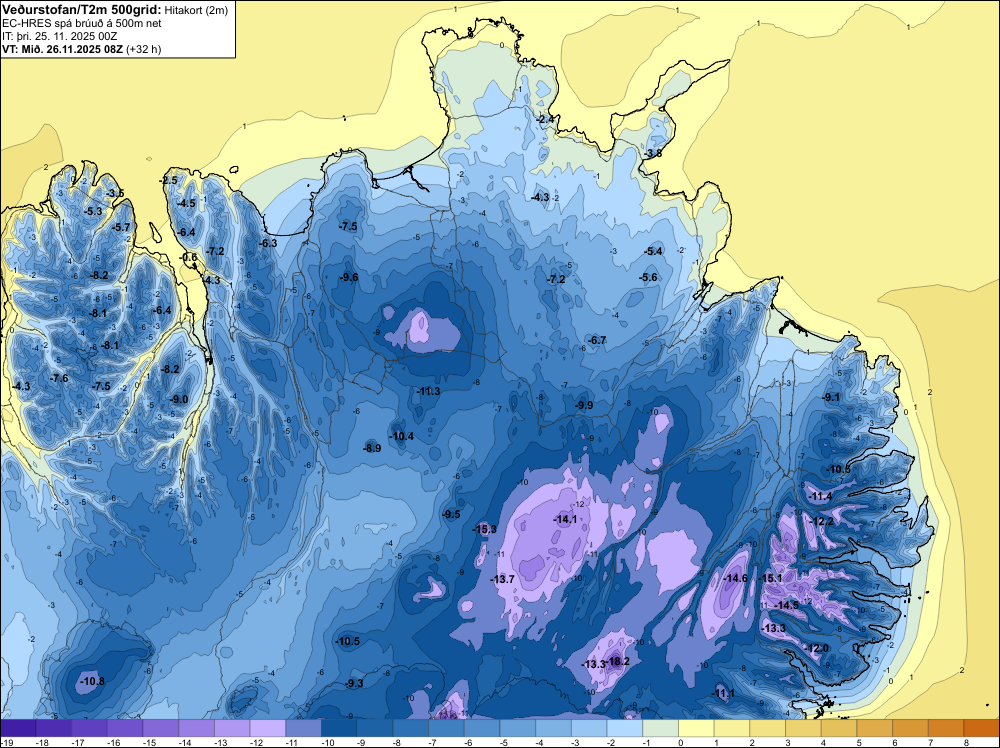Click the temperature value '-5.6'
1000x748 pixels.
(x=648, y=277)
